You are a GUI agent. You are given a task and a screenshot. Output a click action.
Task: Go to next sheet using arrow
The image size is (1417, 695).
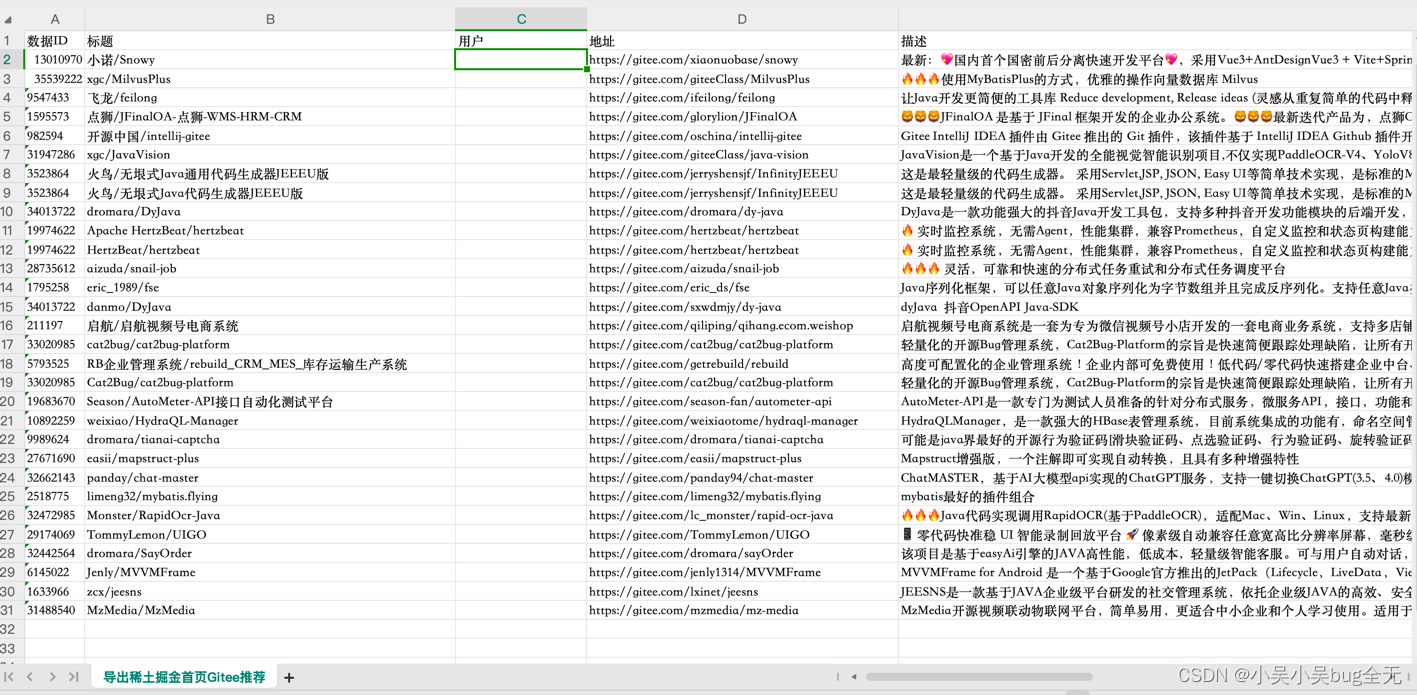(52, 677)
